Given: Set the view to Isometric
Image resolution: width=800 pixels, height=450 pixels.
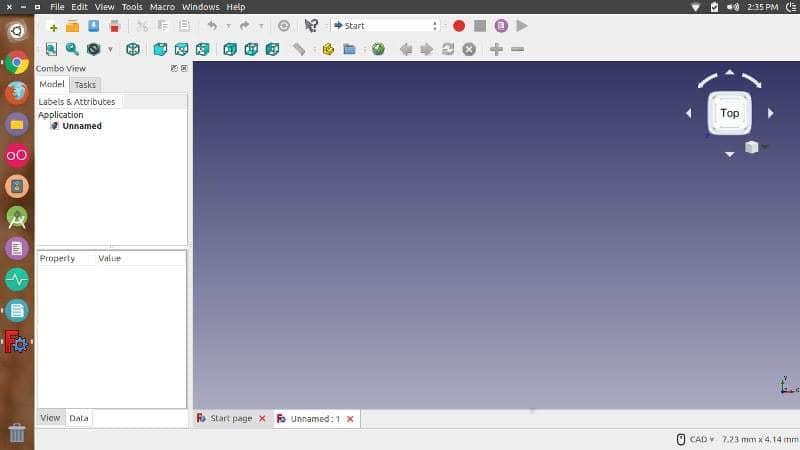Looking at the screenshot, I should 133,49.
